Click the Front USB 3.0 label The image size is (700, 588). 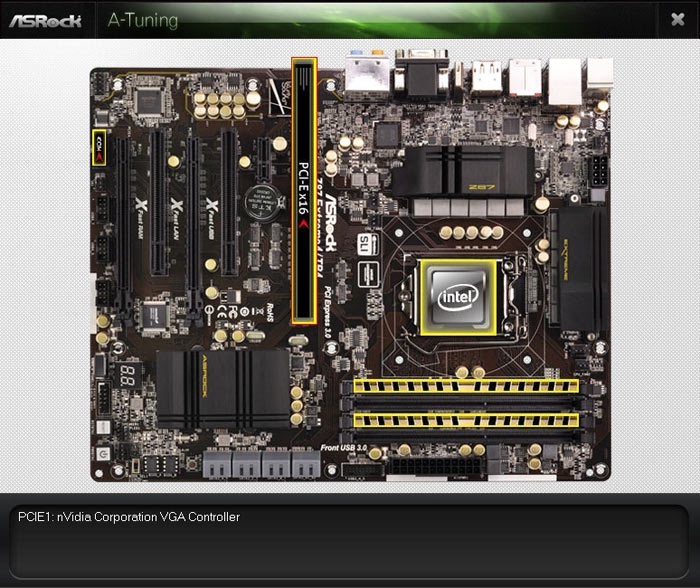[x=344, y=447]
